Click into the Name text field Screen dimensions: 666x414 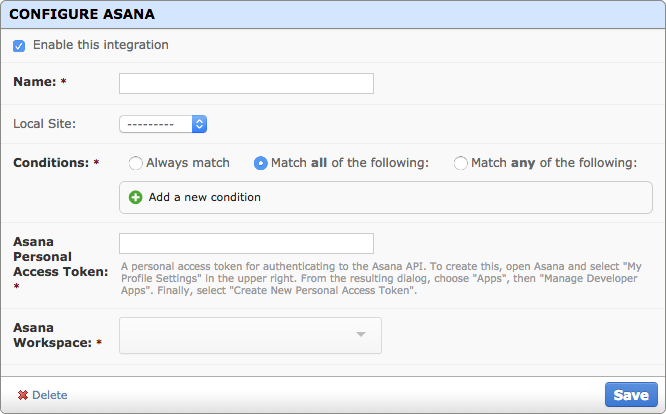click(246, 83)
